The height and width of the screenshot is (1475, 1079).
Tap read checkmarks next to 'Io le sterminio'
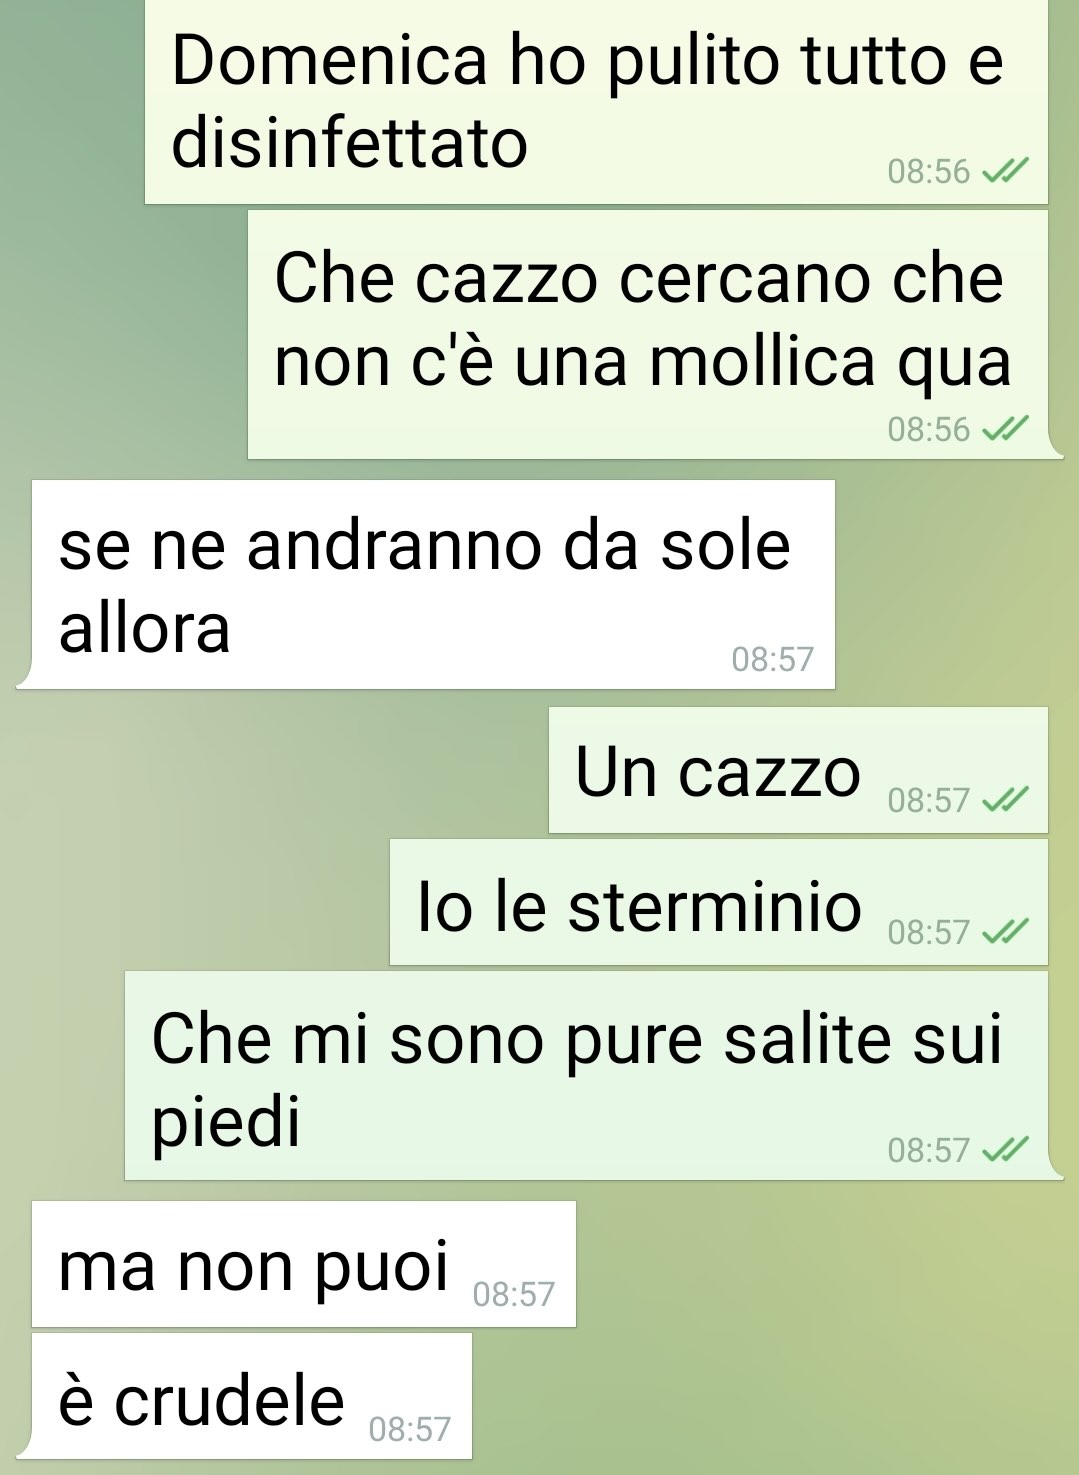tap(1004, 933)
